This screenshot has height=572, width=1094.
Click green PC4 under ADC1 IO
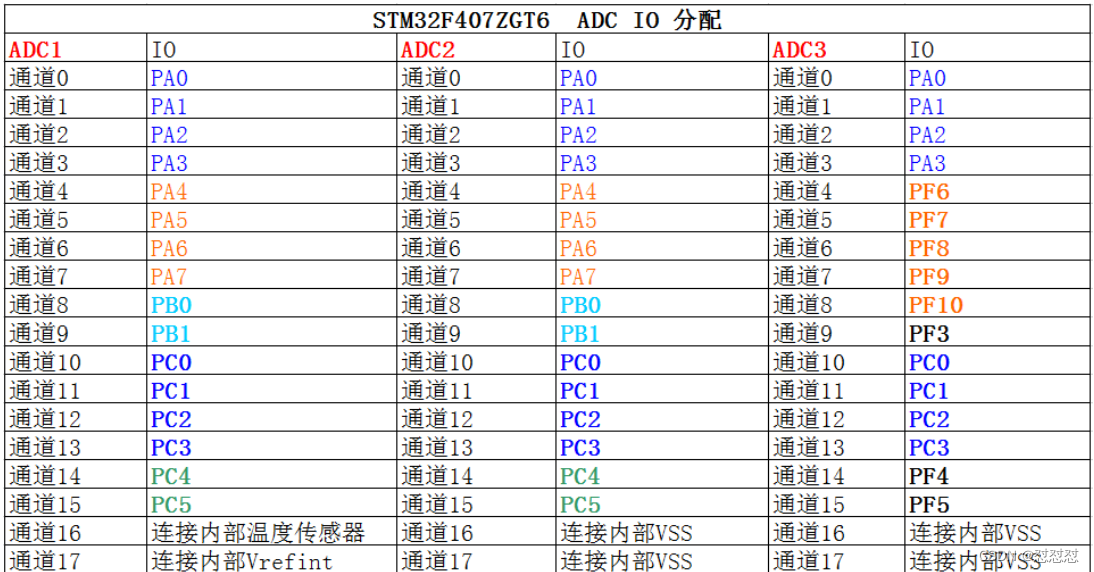click(x=171, y=476)
